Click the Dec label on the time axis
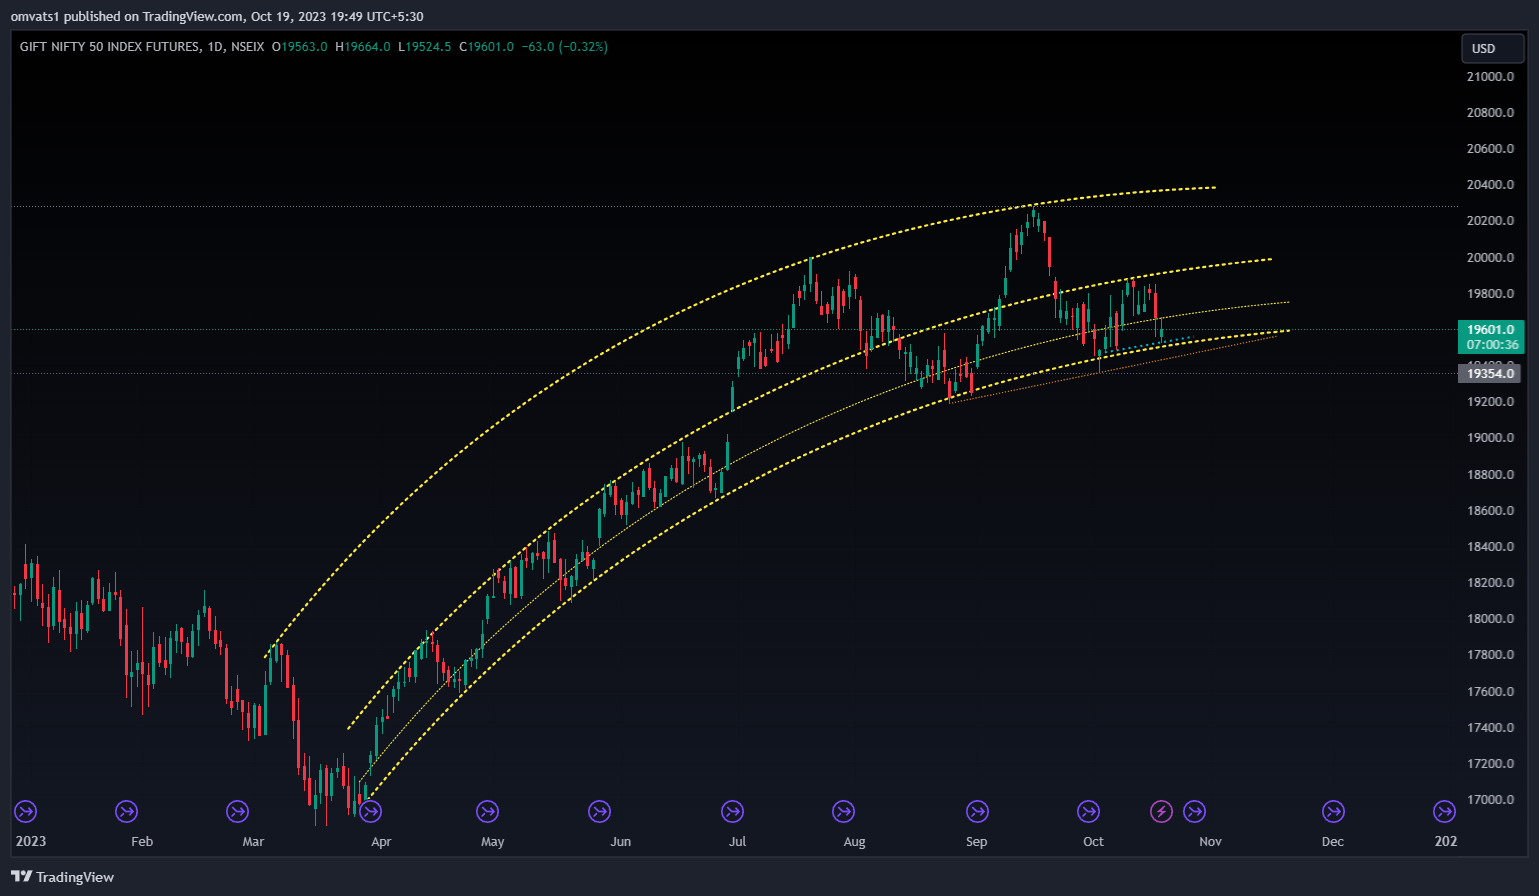Viewport: 1539px width, 896px height. 1333,842
